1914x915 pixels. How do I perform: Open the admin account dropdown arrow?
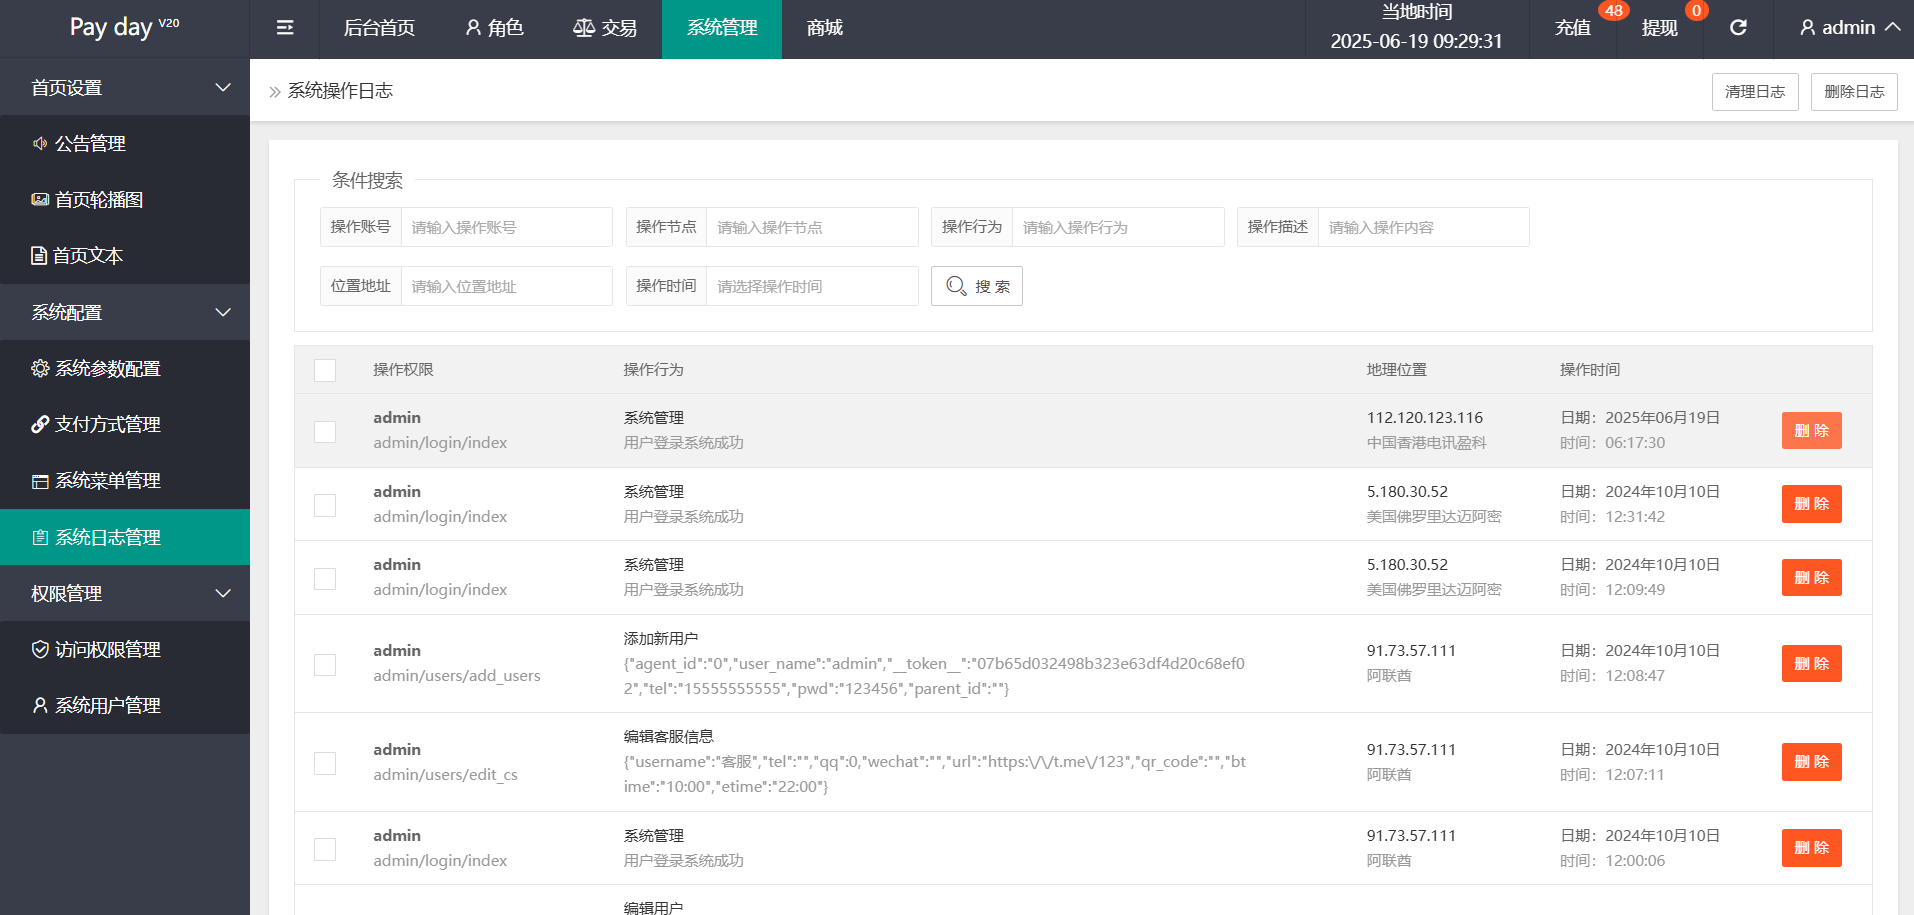click(x=1893, y=28)
